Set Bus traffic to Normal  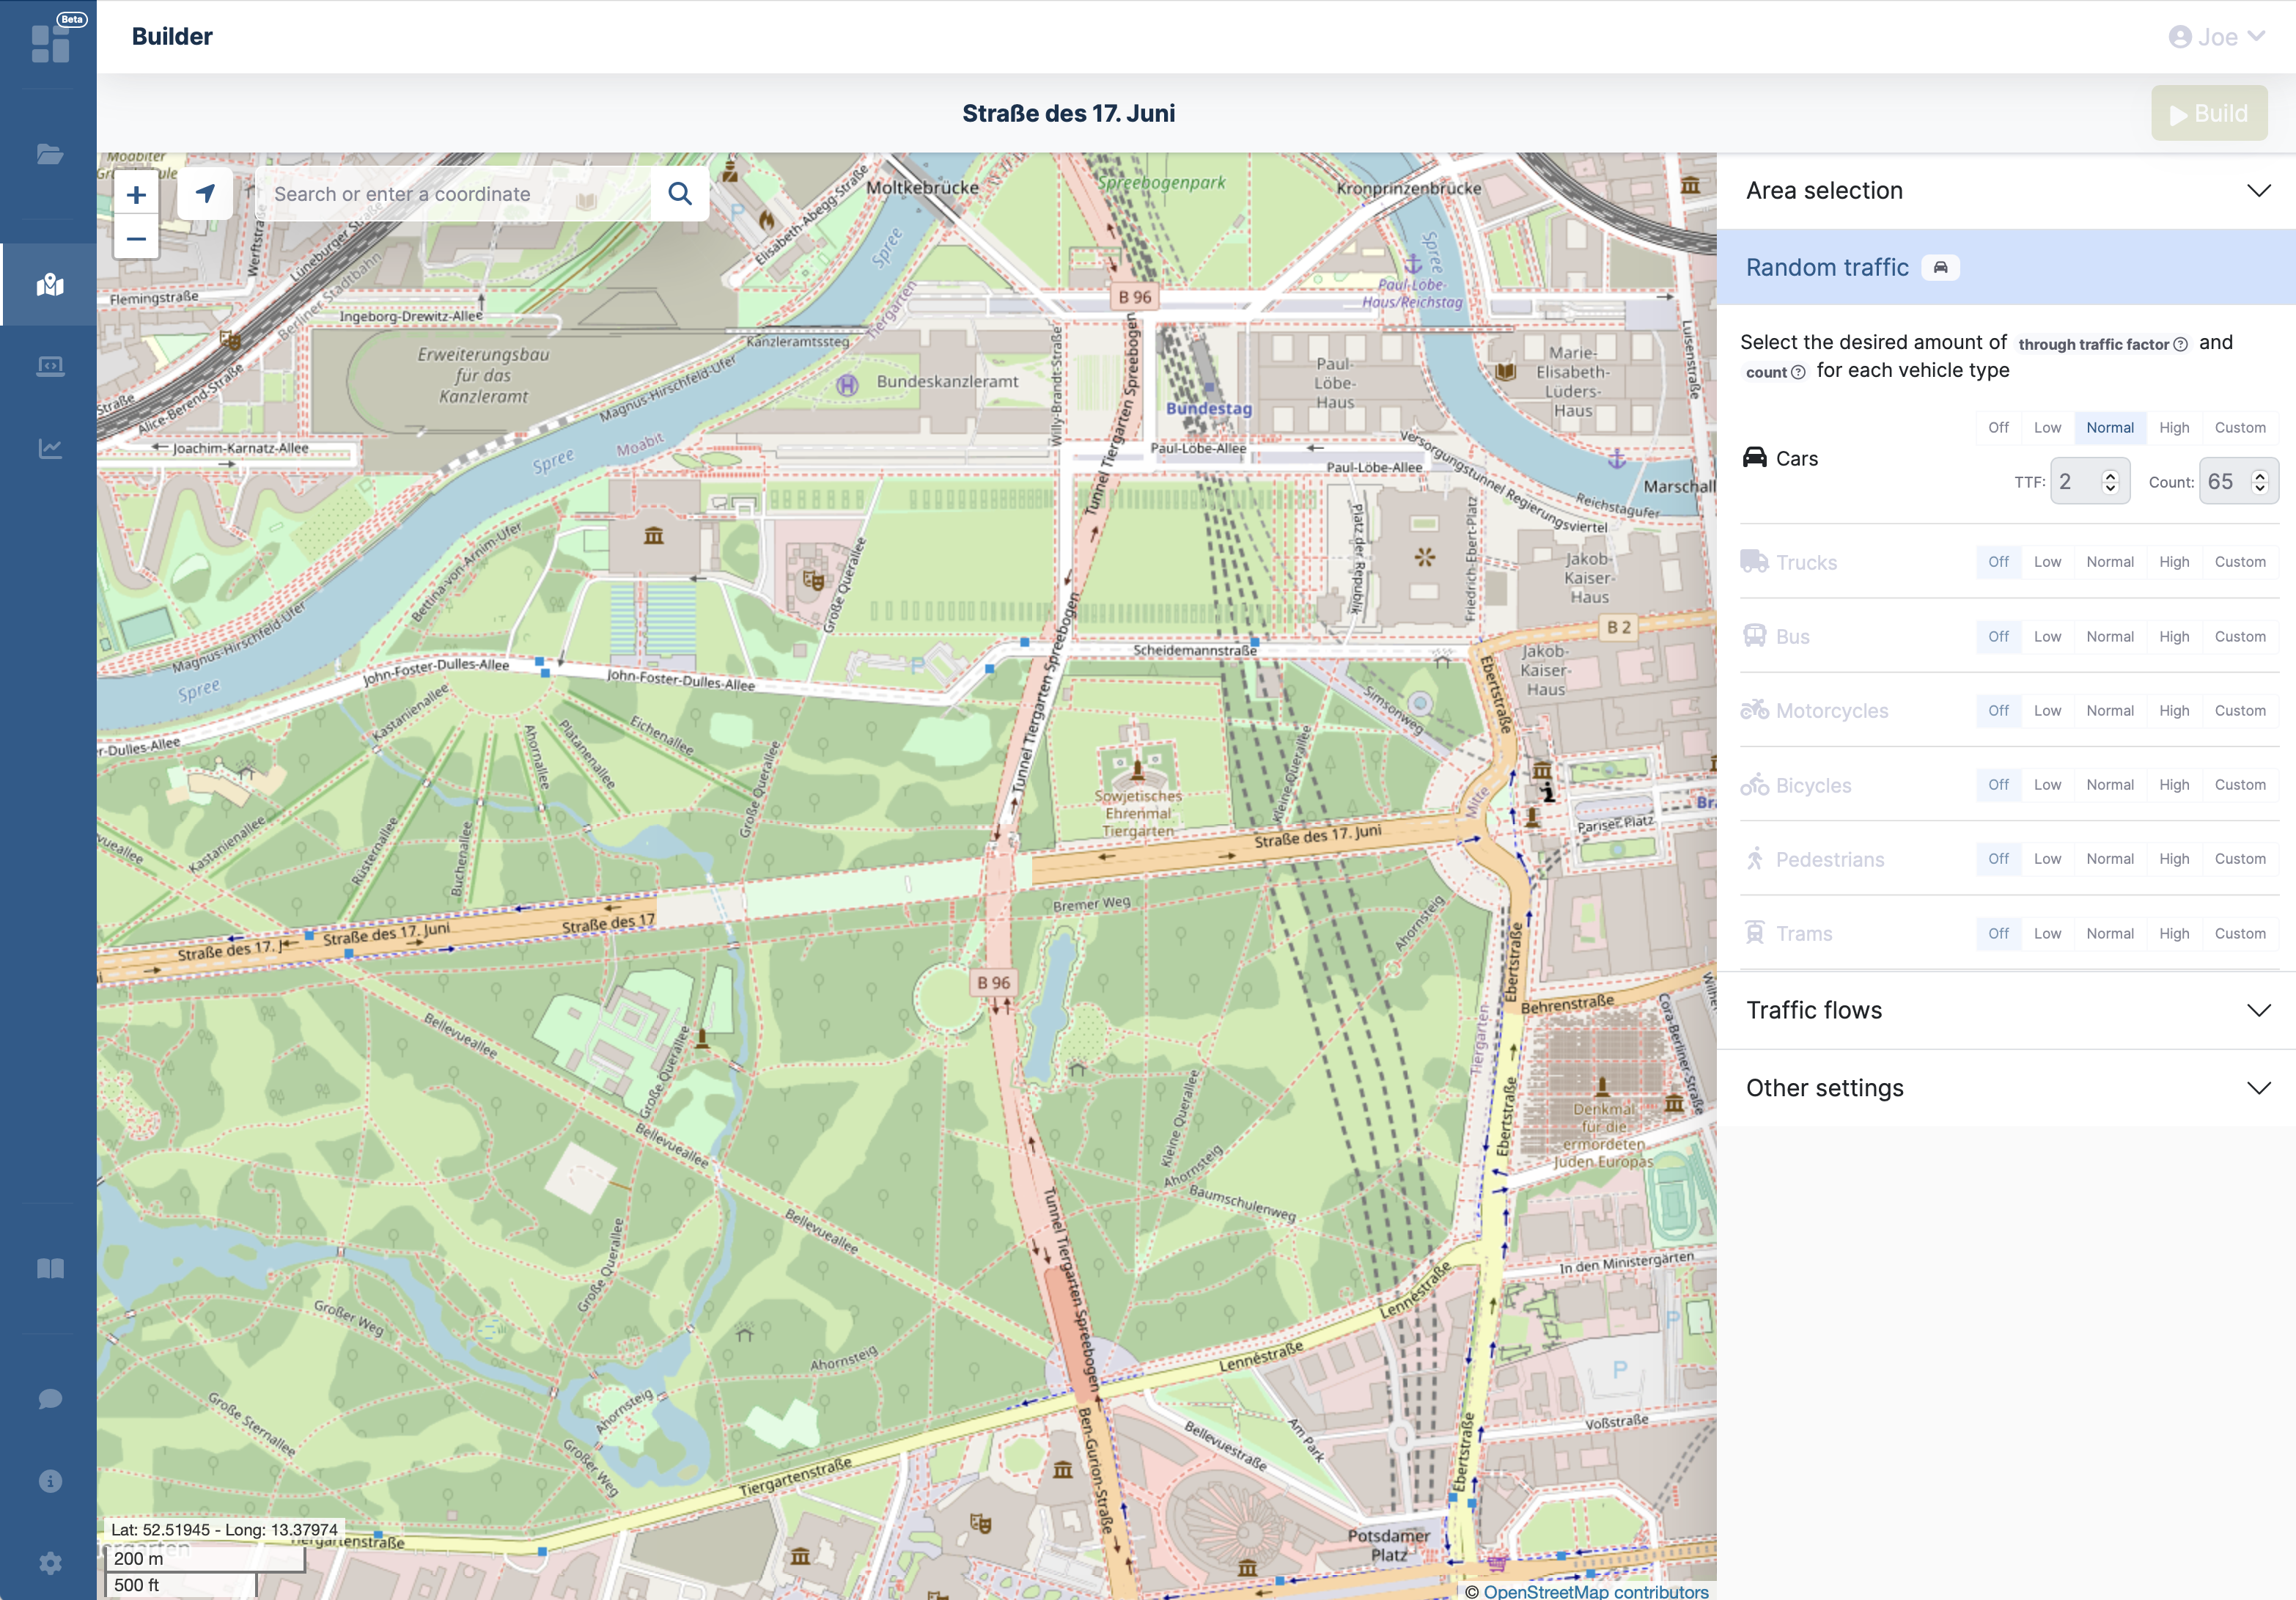[x=2110, y=636]
